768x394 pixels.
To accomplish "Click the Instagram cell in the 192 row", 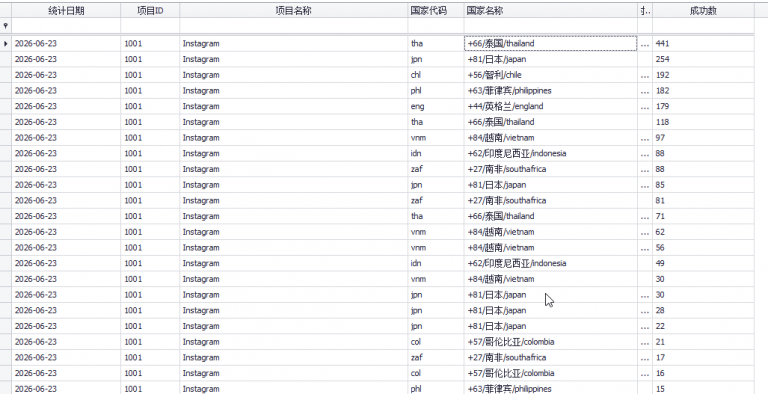I will pyautogui.click(x=293, y=75).
